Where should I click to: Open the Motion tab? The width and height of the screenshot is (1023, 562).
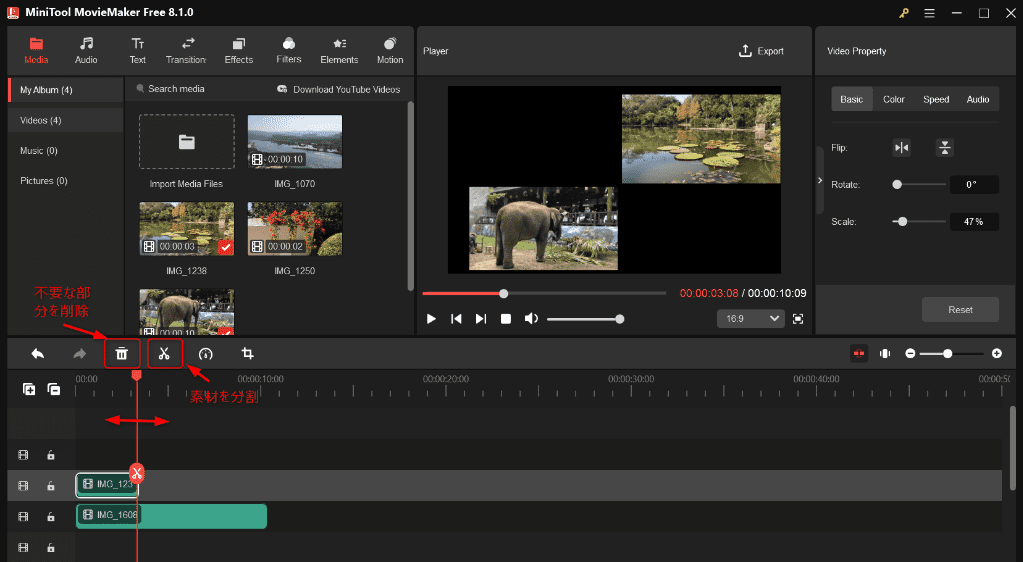pyautogui.click(x=390, y=51)
